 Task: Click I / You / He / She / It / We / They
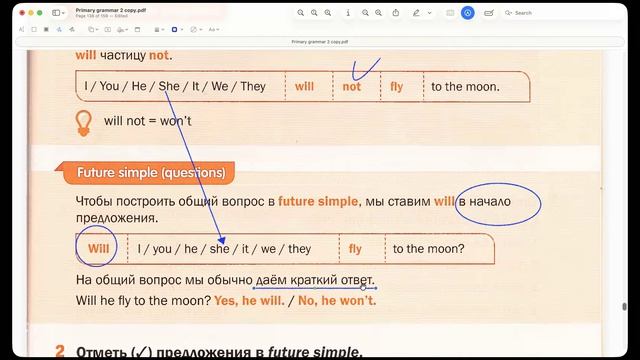(175, 87)
